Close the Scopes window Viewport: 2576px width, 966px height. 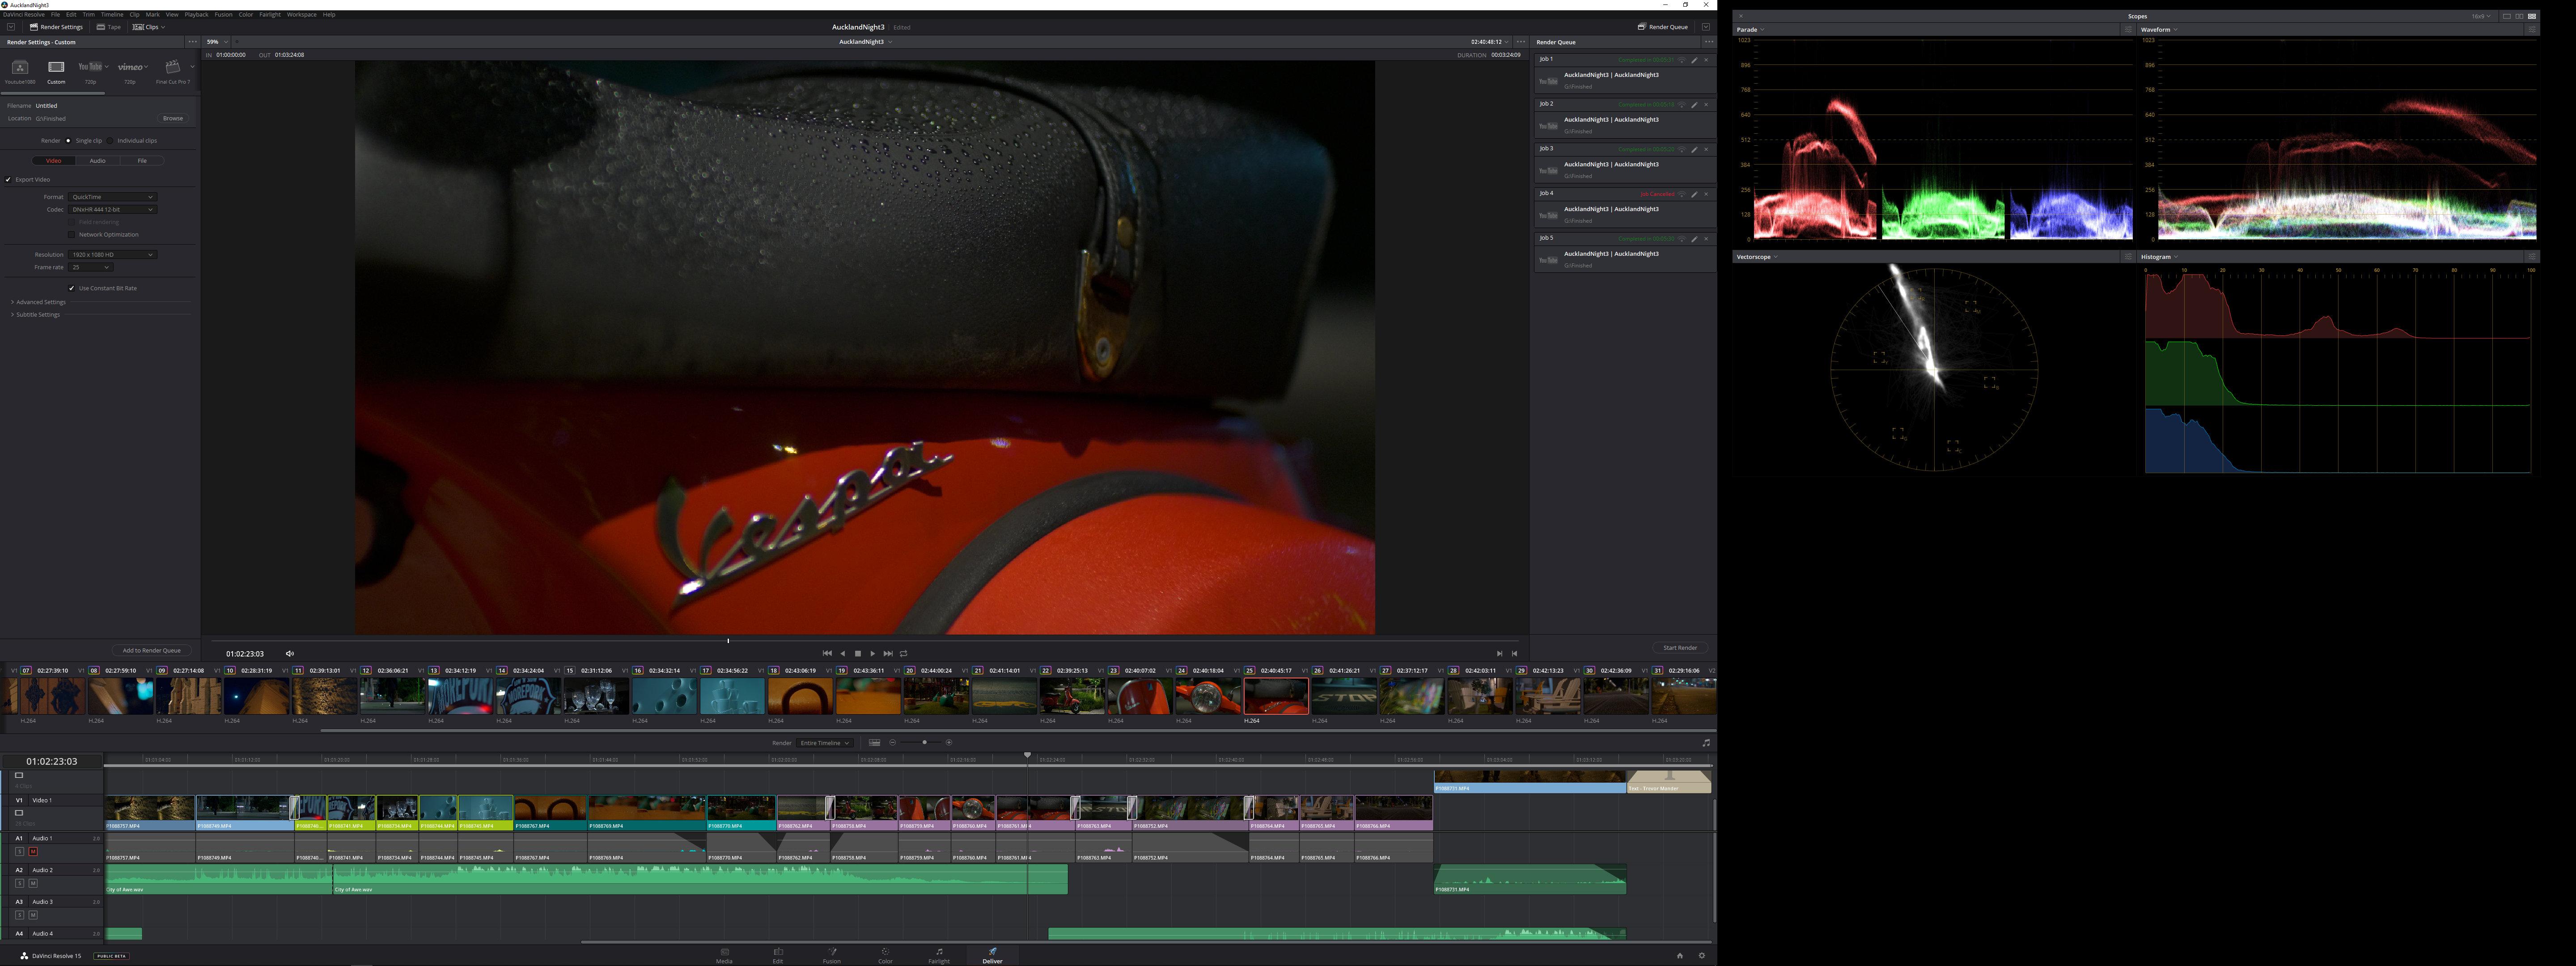(x=1741, y=16)
